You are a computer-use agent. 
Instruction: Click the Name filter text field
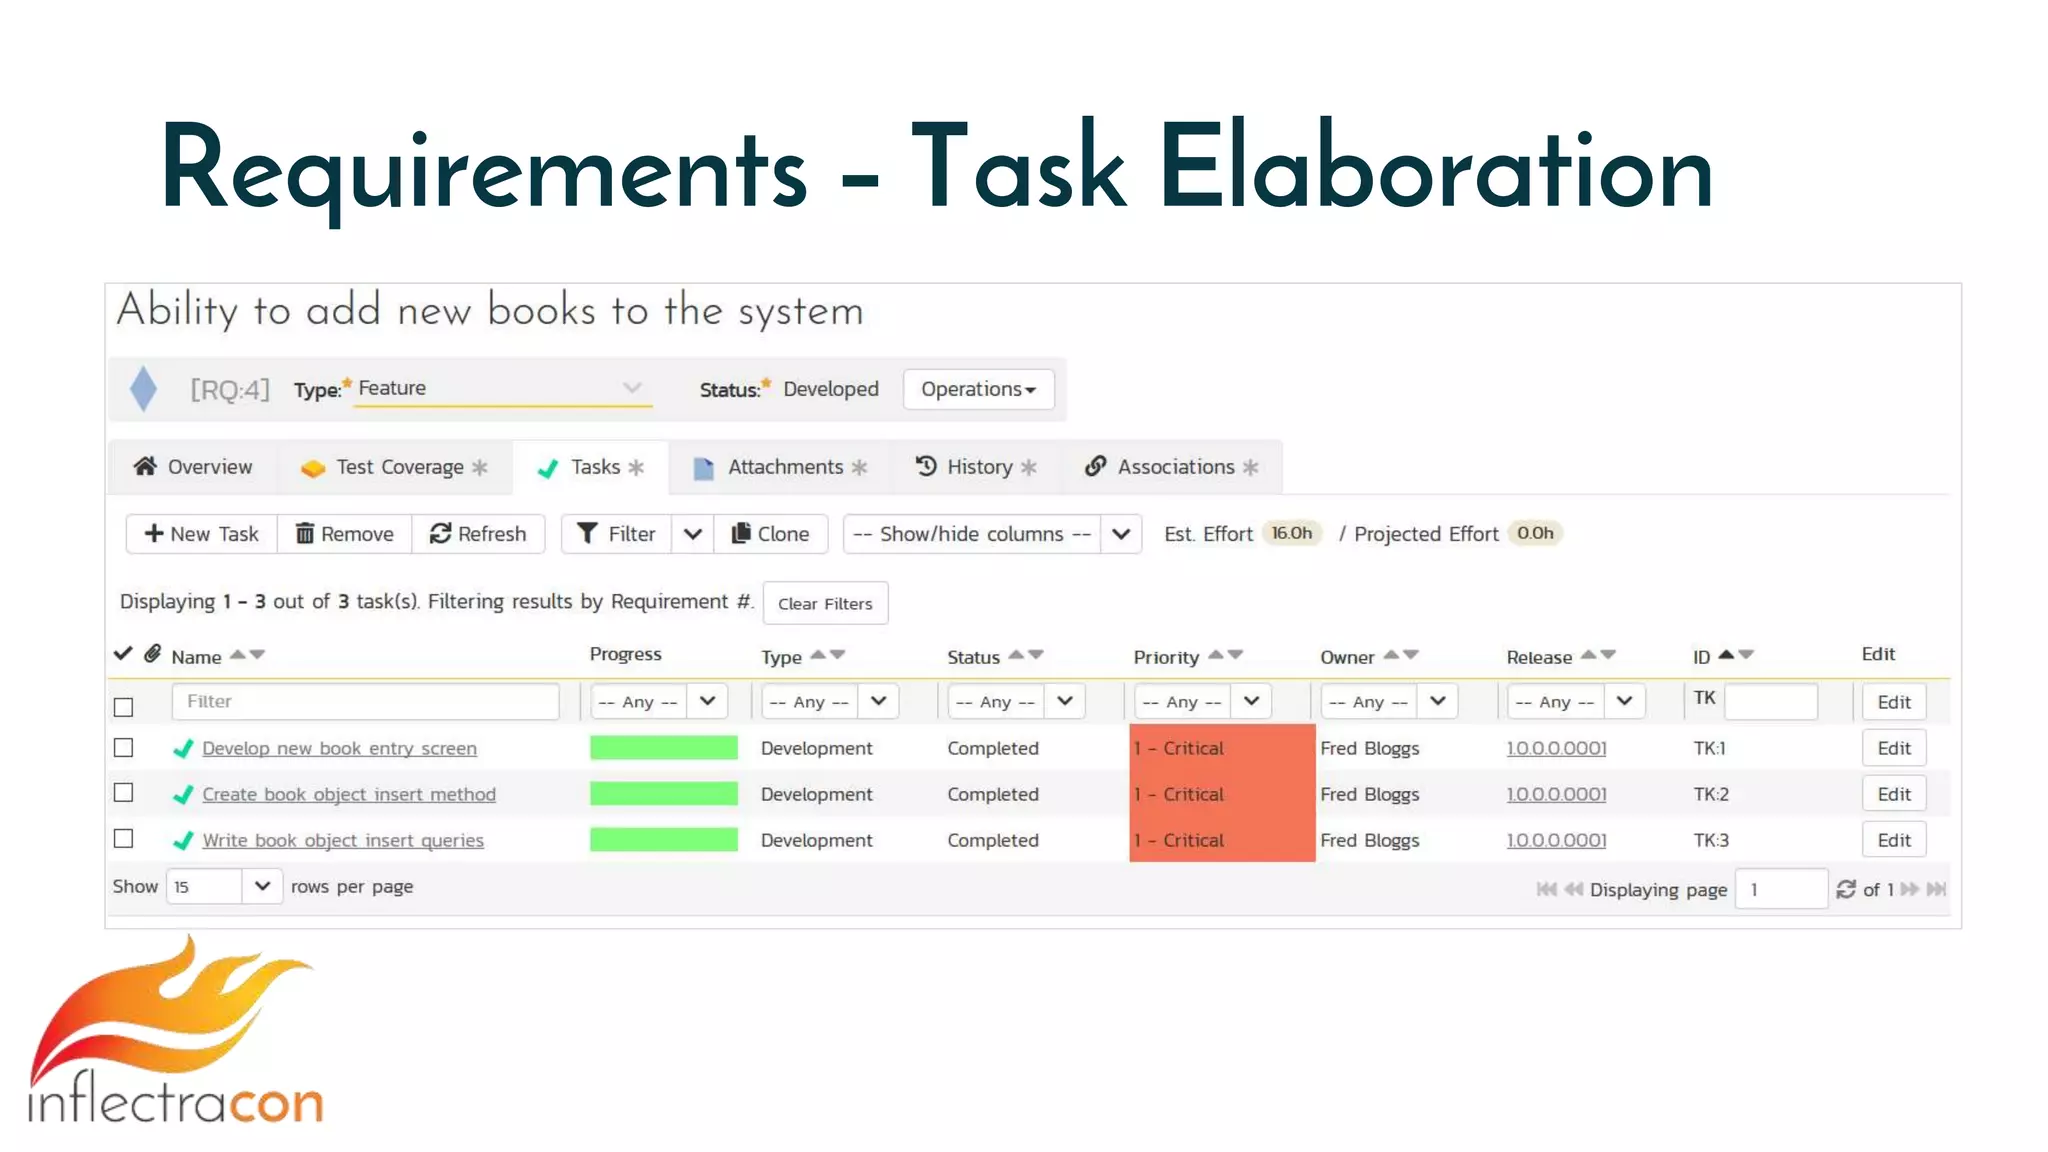(x=365, y=701)
